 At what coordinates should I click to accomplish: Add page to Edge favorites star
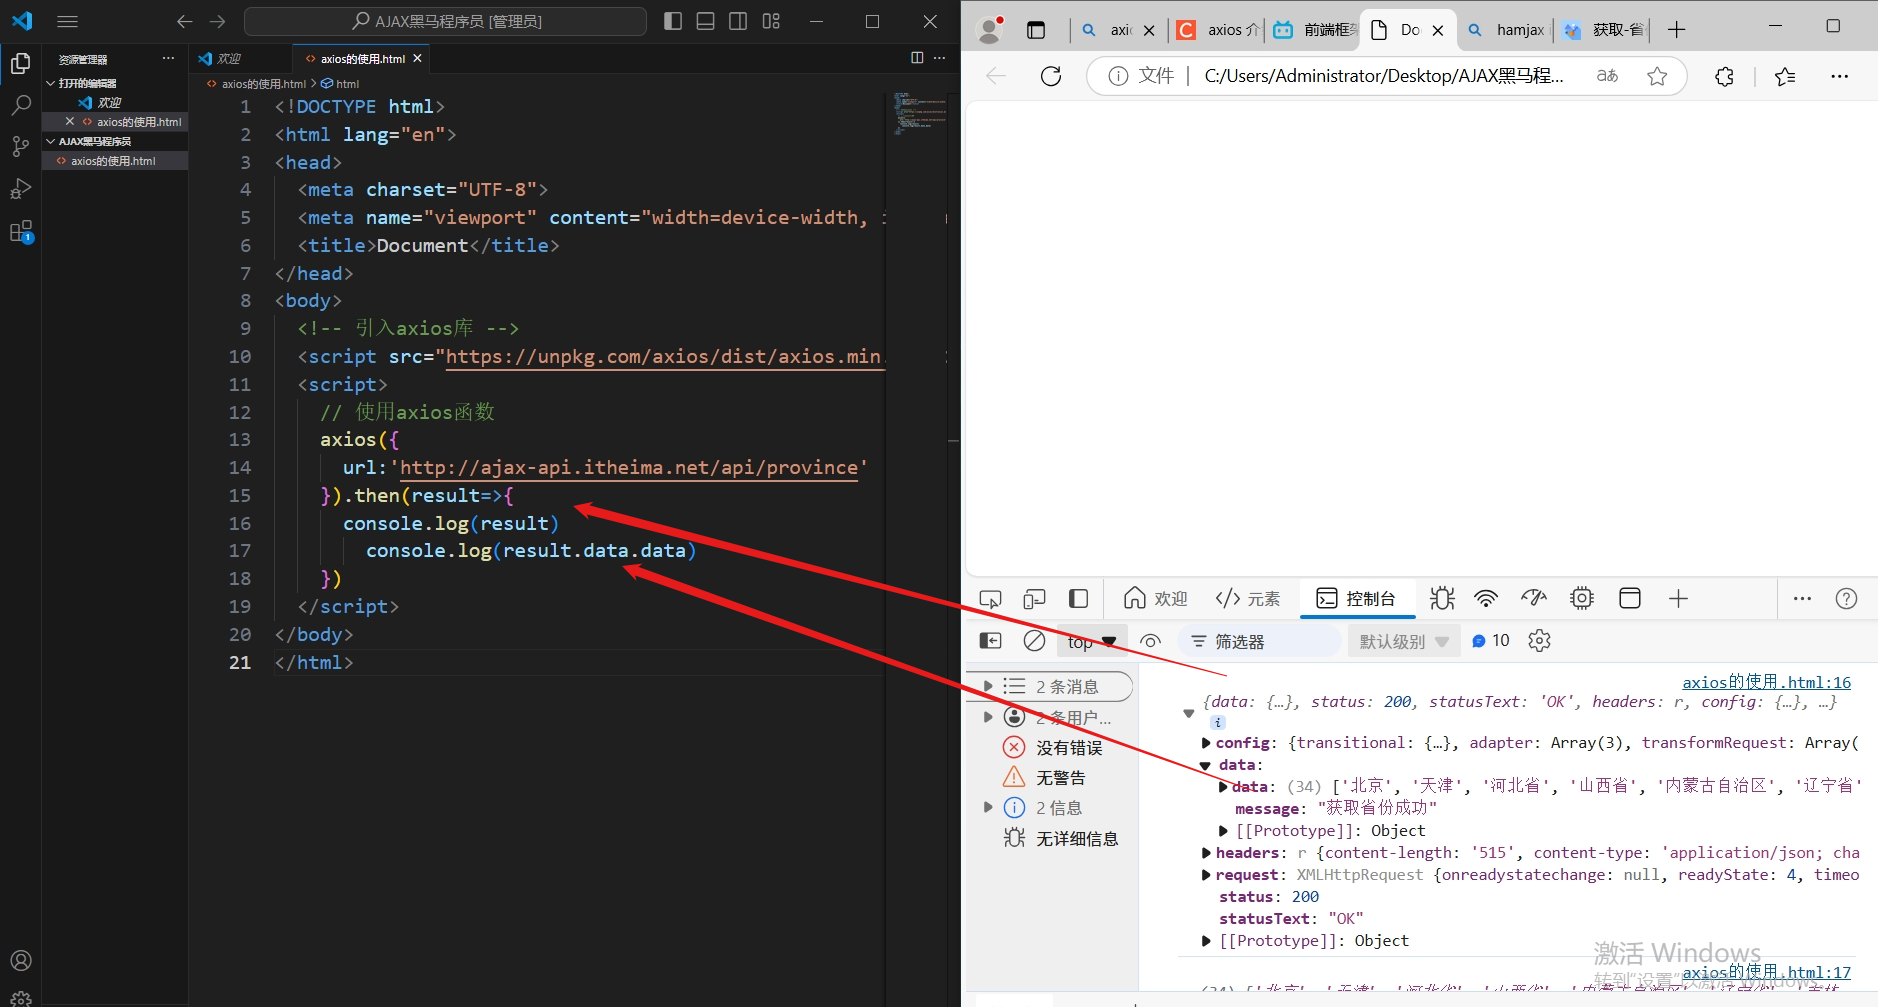click(x=1657, y=76)
